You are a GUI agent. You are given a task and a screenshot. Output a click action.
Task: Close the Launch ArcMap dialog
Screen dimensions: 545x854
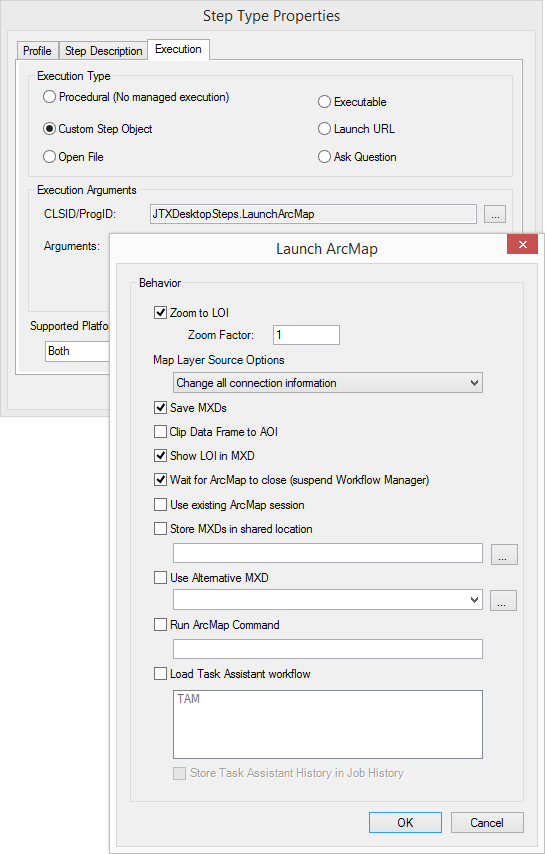523,245
